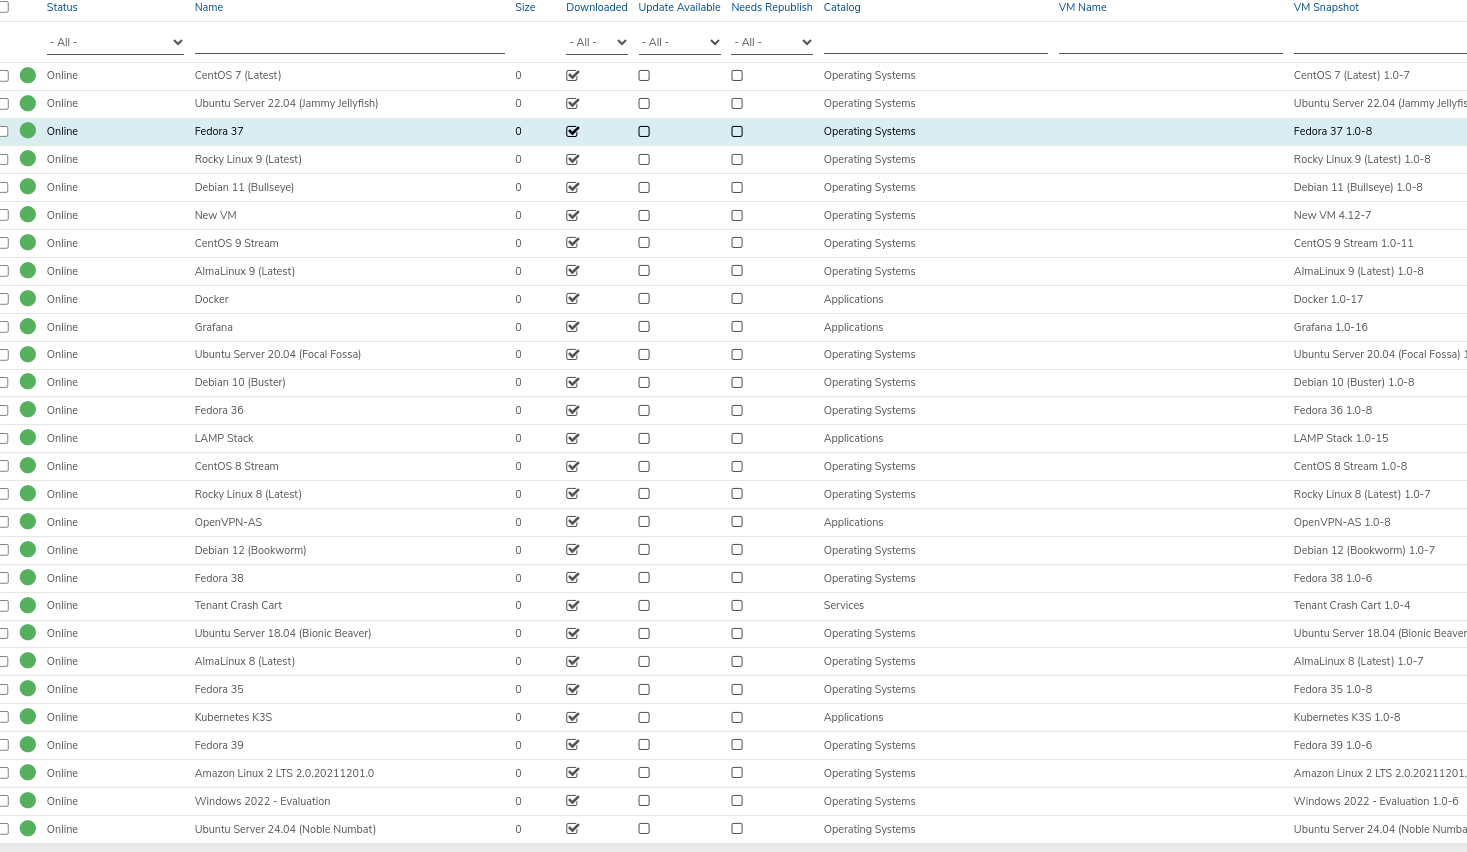
Task: Click the green status icon for Kubernetes K3S
Action: click(28, 717)
